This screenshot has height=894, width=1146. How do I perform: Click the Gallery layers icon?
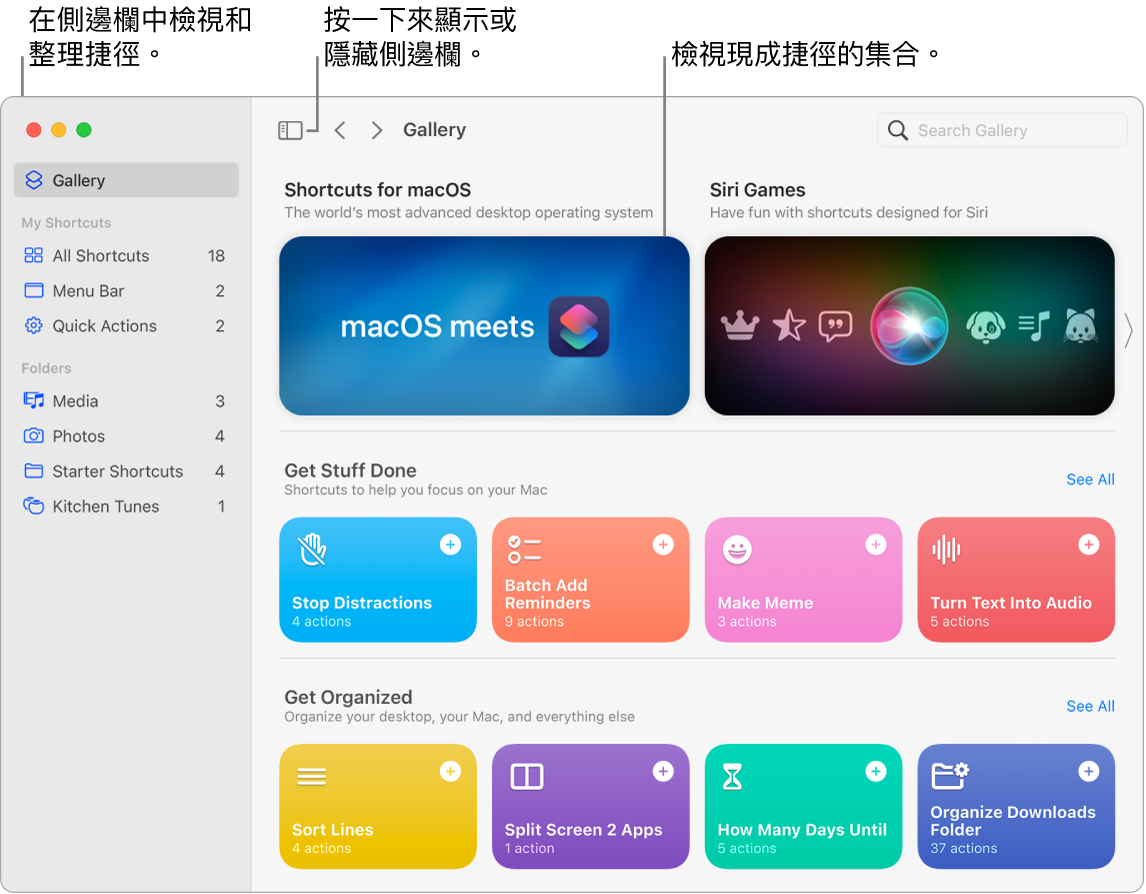point(34,180)
